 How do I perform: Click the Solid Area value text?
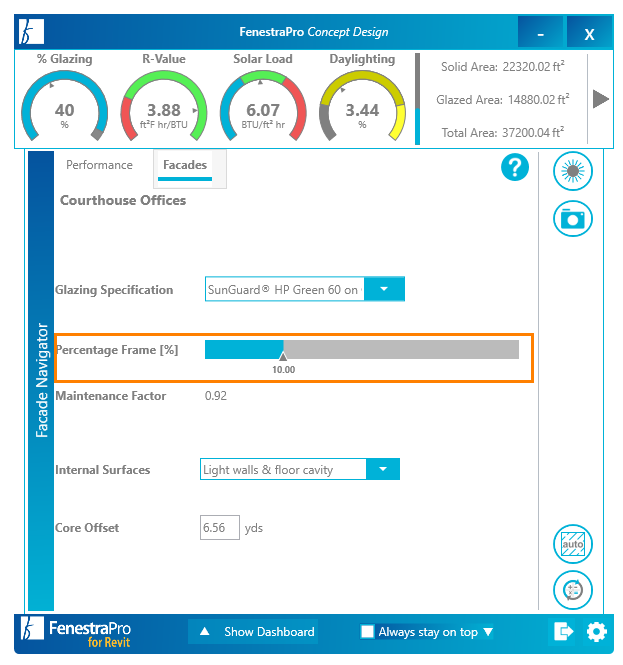[533, 67]
